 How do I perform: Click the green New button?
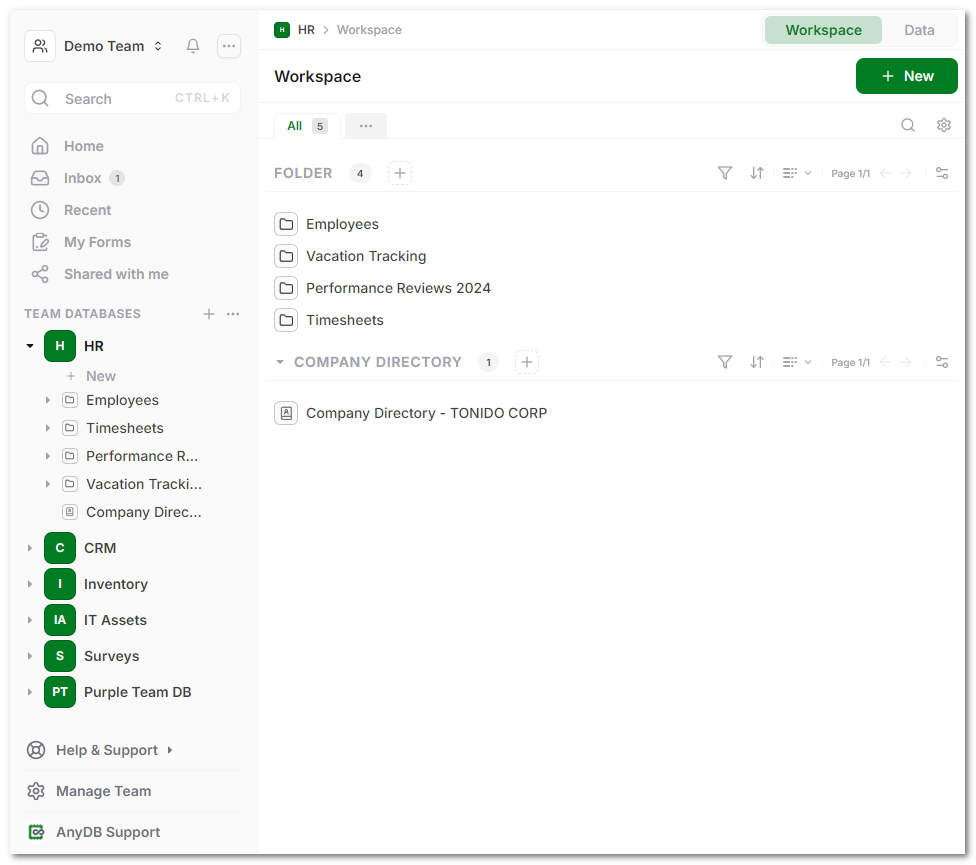click(x=906, y=76)
